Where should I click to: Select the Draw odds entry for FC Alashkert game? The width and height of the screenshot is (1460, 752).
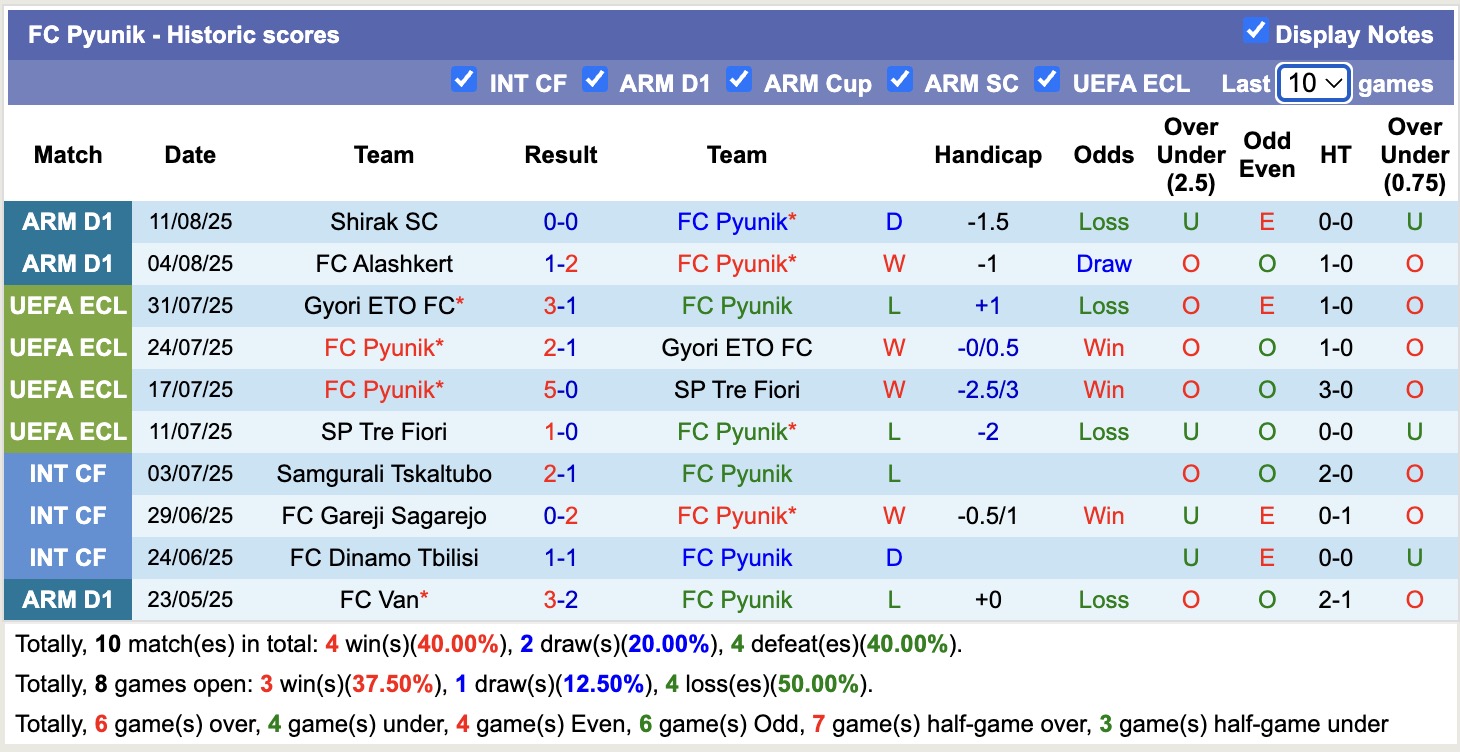pyautogui.click(x=1103, y=264)
